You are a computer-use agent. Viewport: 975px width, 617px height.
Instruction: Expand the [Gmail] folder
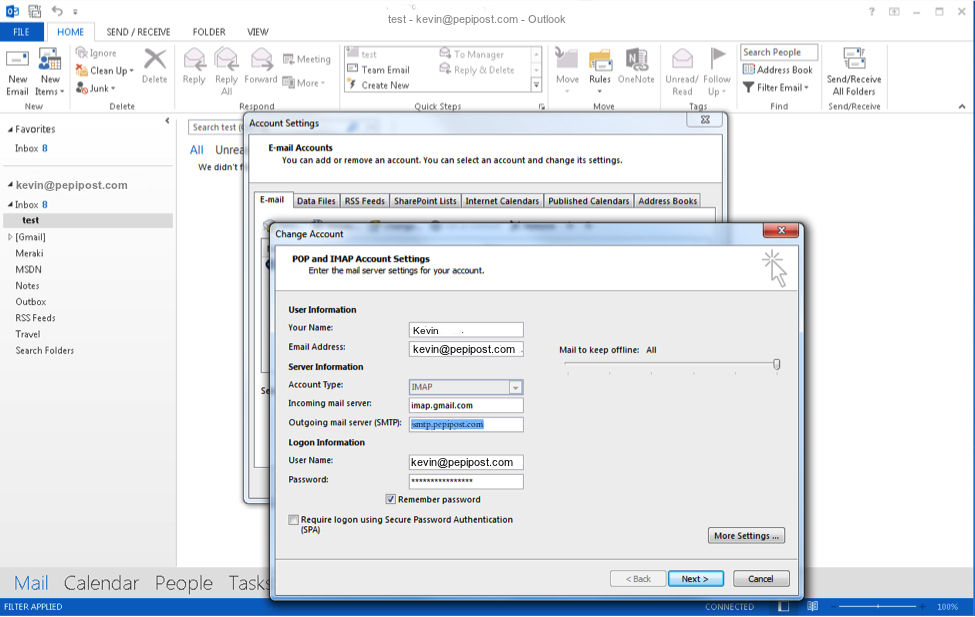(x=10, y=237)
